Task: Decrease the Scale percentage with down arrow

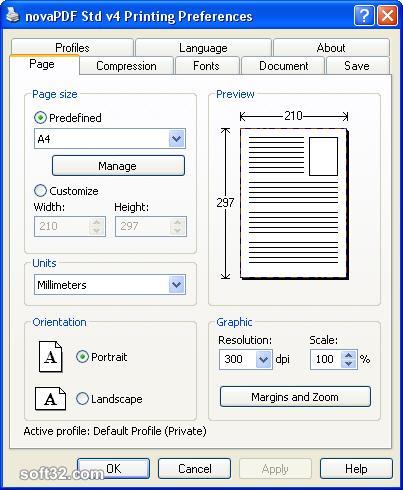Action: pyautogui.click(x=349, y=364)
